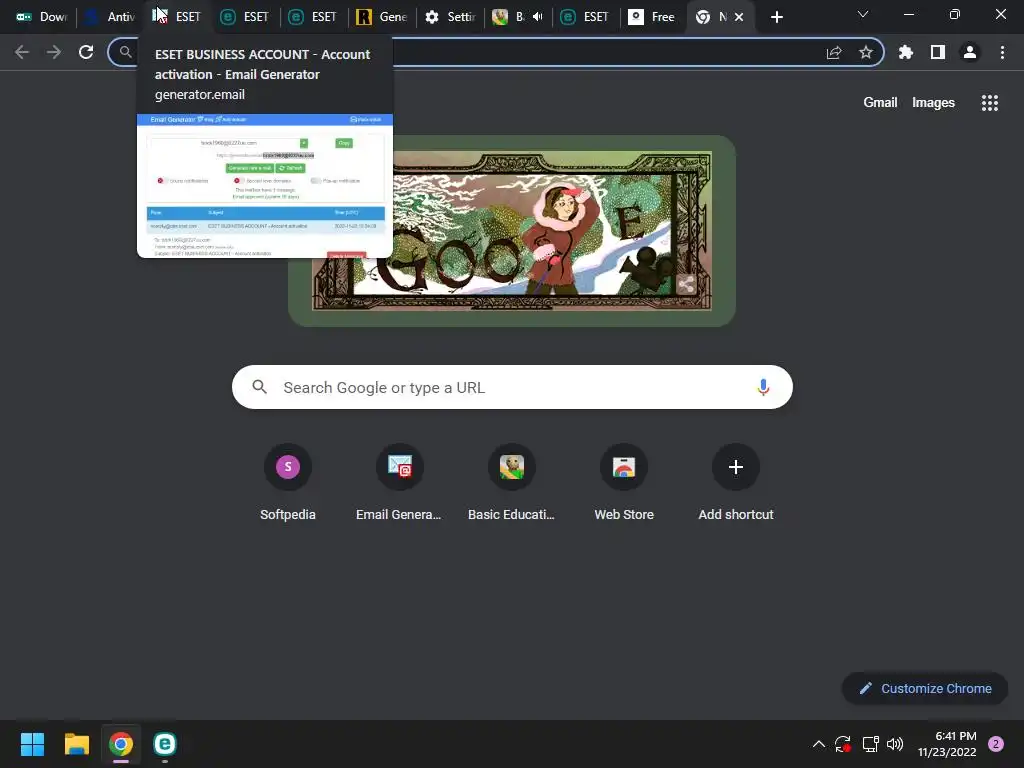This screenshot has height=768, width=1024.
Task: Open the Extensions puzzle-piece menu
Action: [906, 52]
